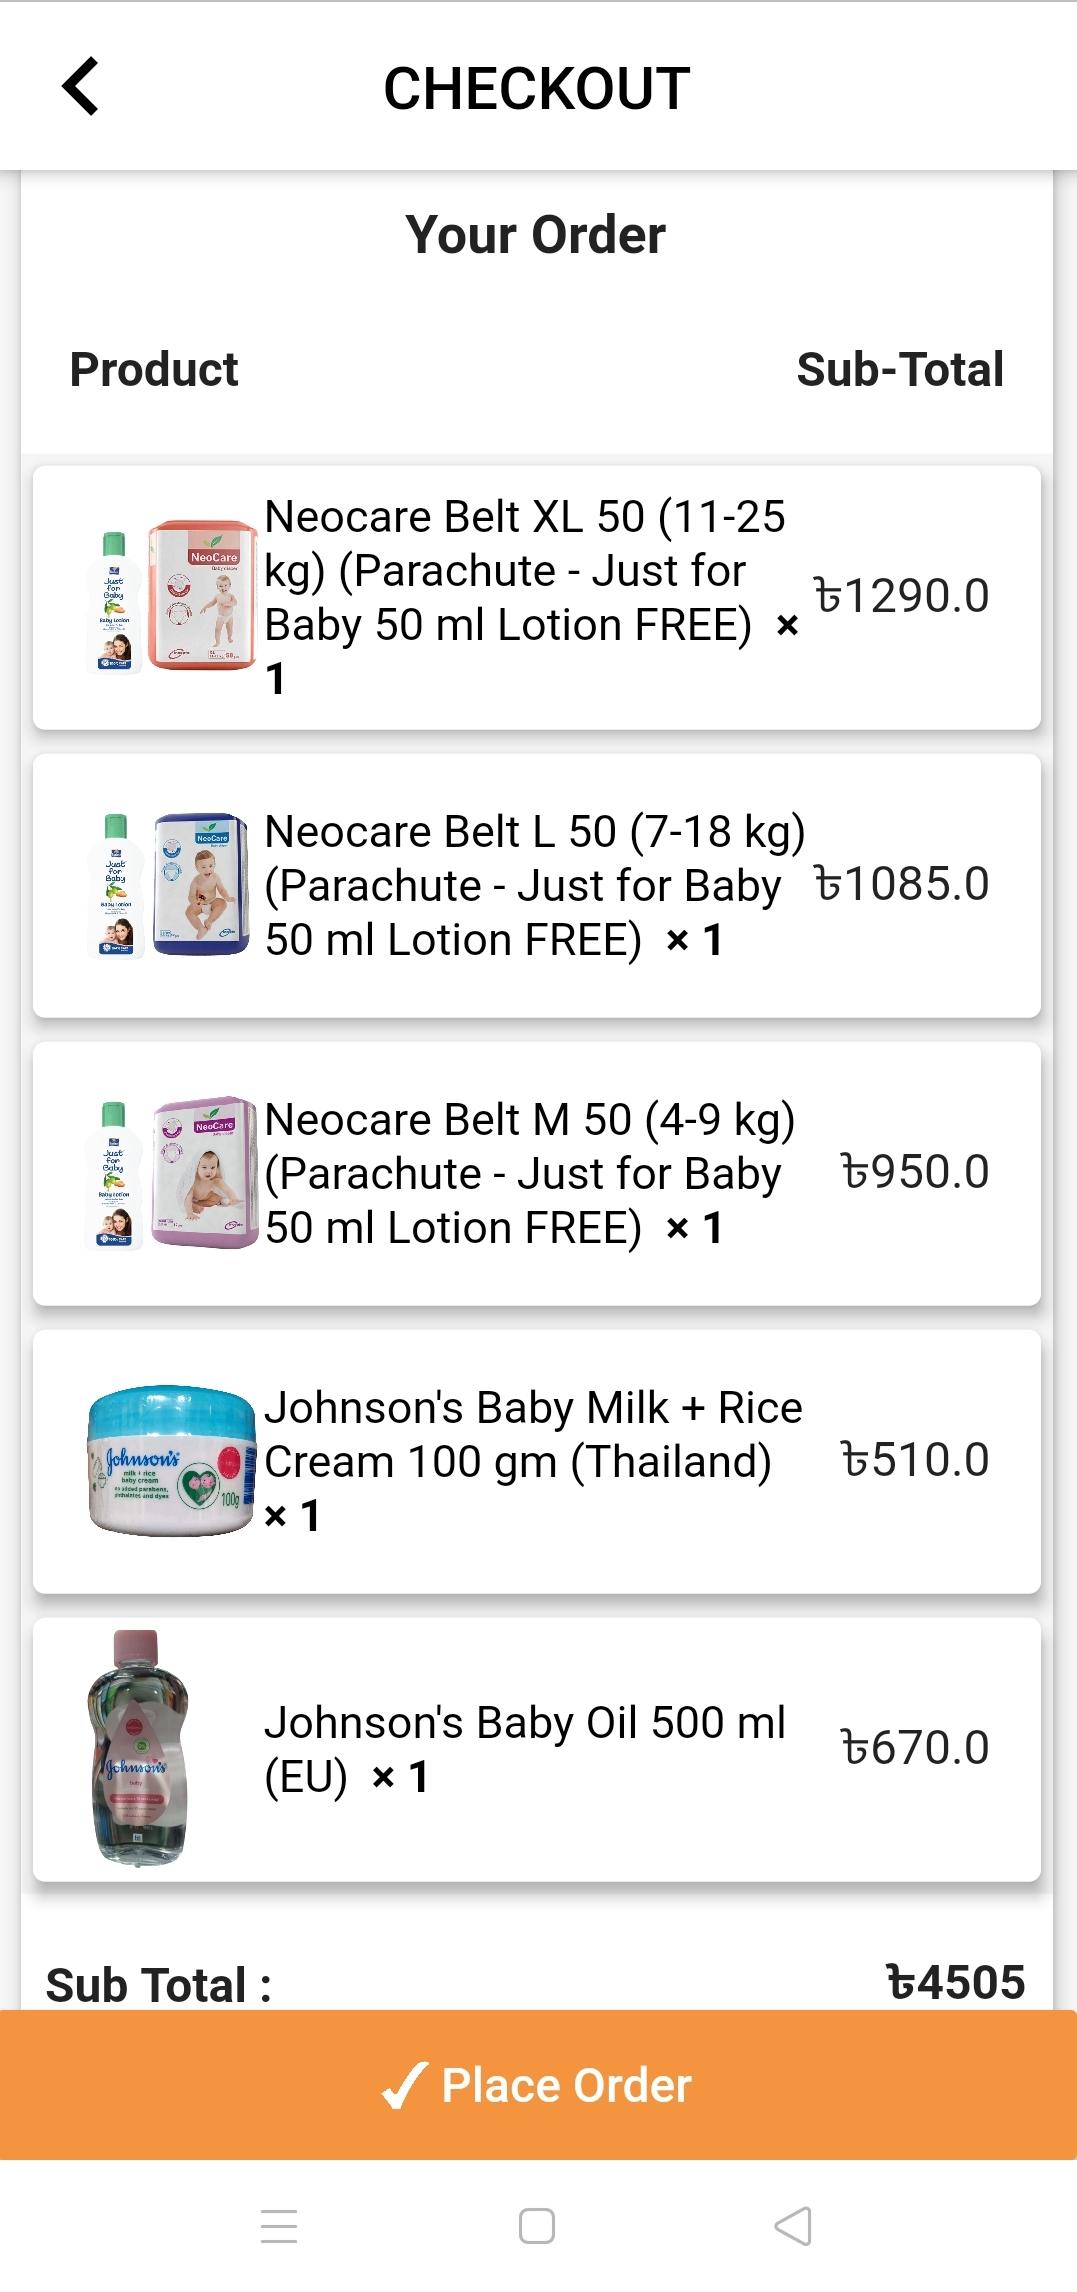The height and width of the screenshot is (2292, 1077).
Task: Select Johnson's Baby Oil 500 ml title
Action: pyautogui.click(x=525, y=1750)
